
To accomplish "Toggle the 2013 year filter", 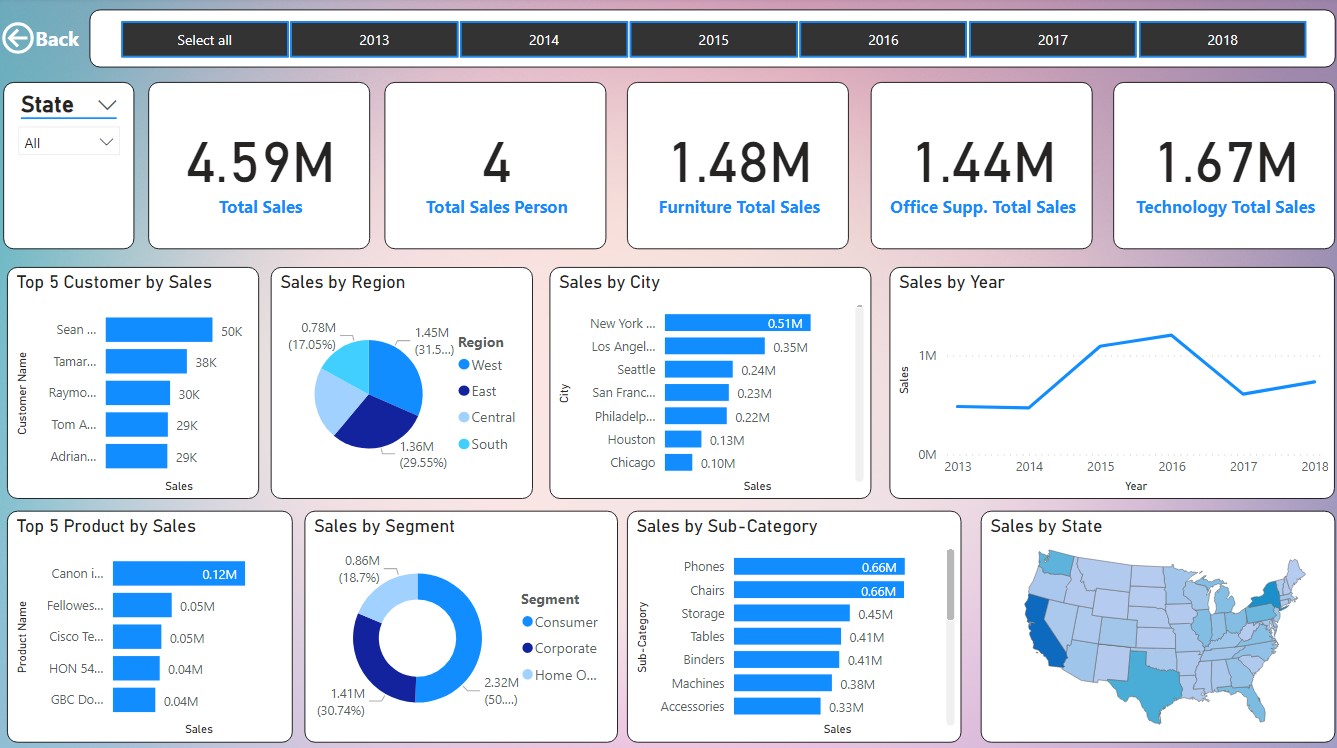I will click(374, 39).
